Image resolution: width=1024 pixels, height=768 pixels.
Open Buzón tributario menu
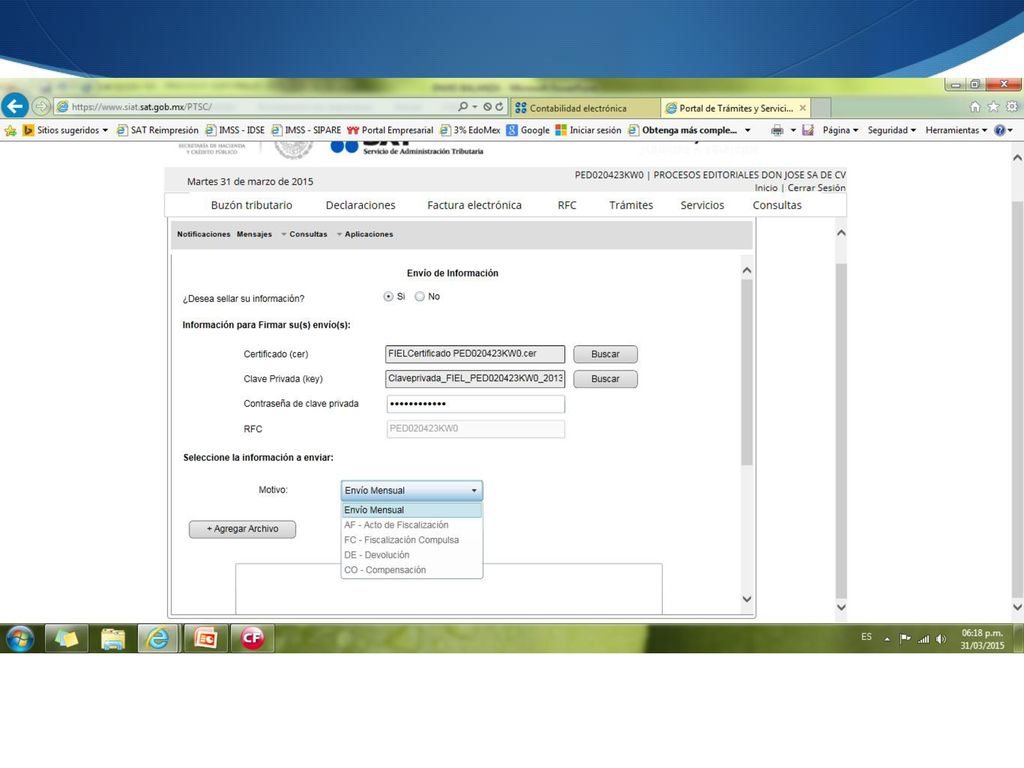pos(251,205)
